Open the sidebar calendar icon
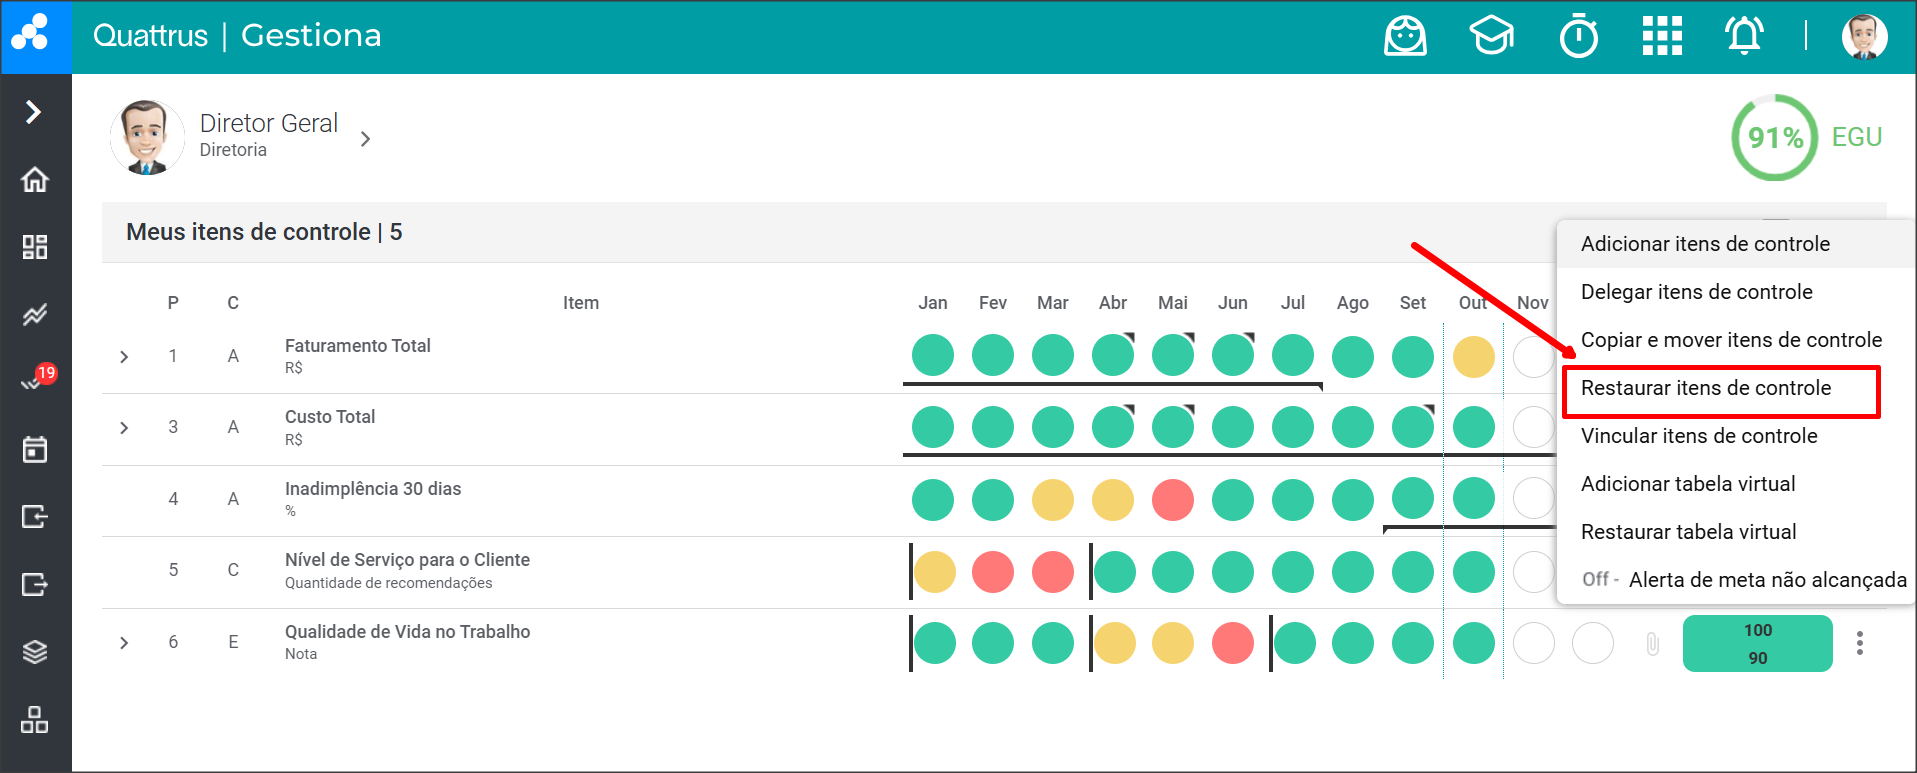Viewport: 1917px width, 773px height. coord(35,450)
